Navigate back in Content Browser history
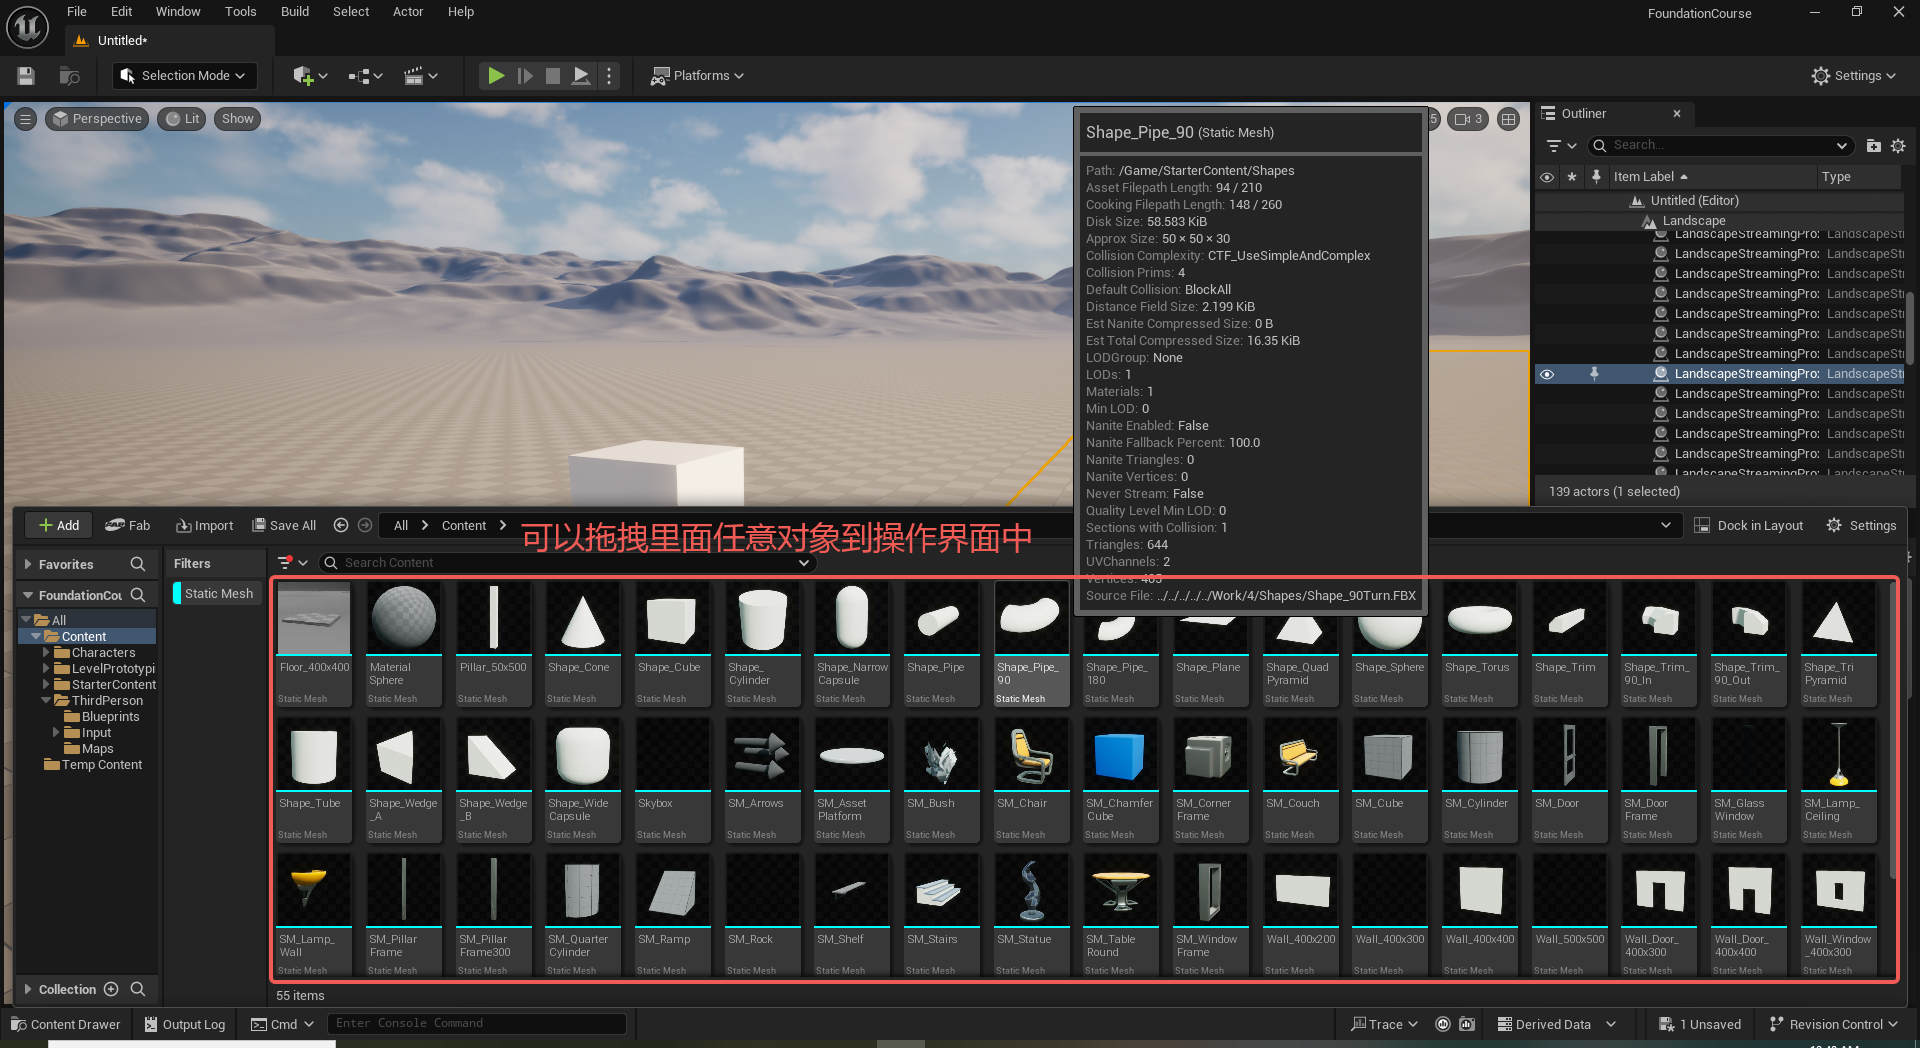The width and height of the screenshot is (1920, 1048). point(341,525)
